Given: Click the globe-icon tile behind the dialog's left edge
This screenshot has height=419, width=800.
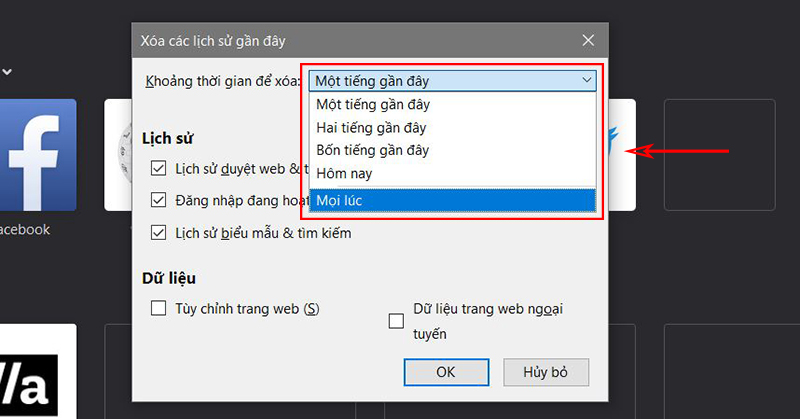Looking at the screenshot, I should 118,155.
